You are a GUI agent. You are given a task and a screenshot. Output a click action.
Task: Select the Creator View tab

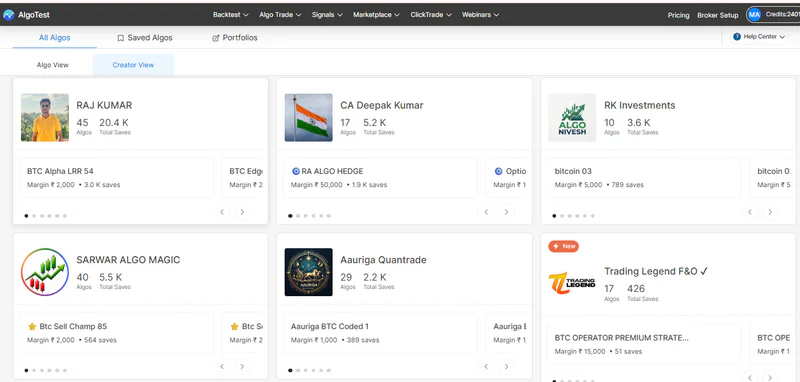click(x=133, y=65)
